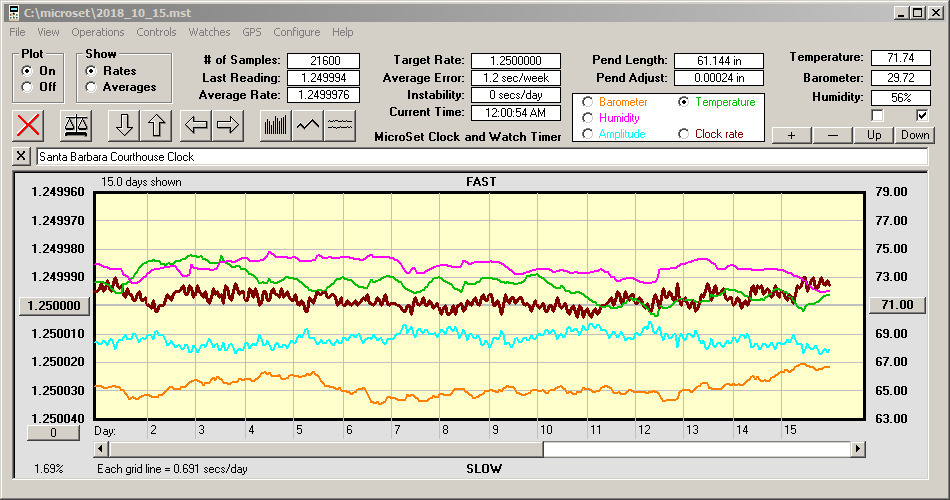Click the horizontal scrollbar right arrow
This screenshot has height=500, width=950.
(857, 449)
